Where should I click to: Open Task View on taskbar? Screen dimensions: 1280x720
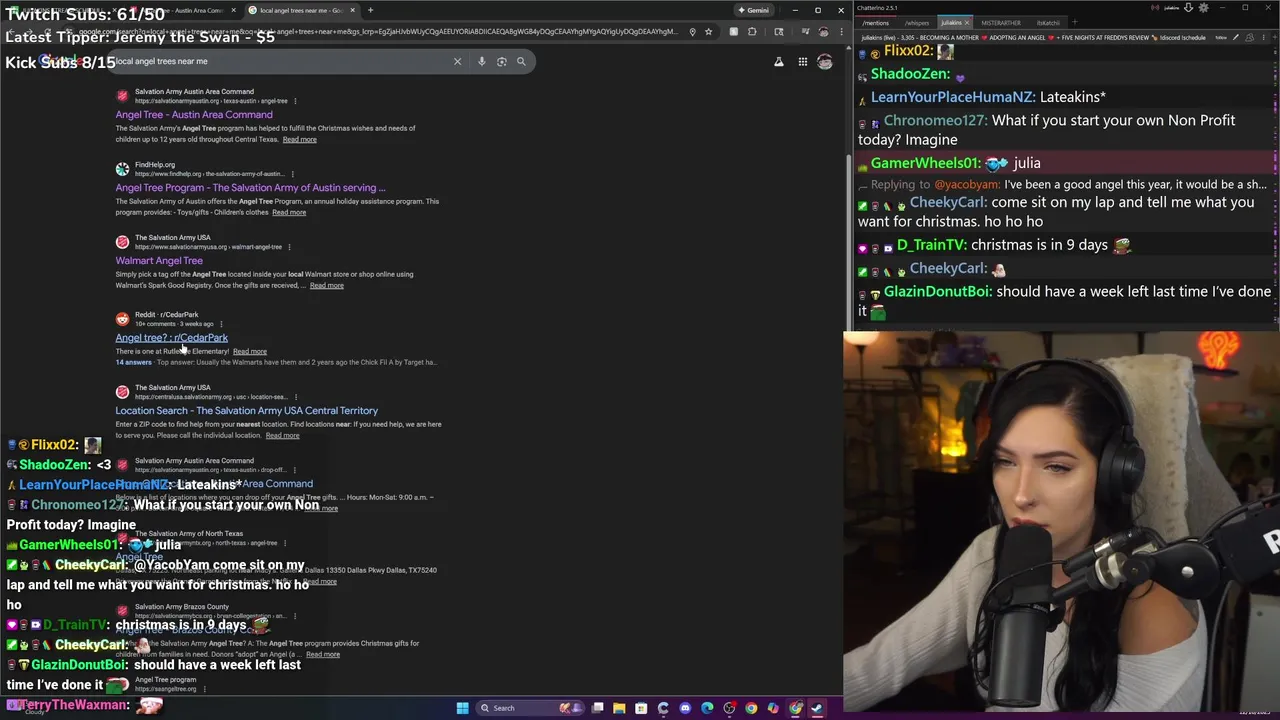597,708
